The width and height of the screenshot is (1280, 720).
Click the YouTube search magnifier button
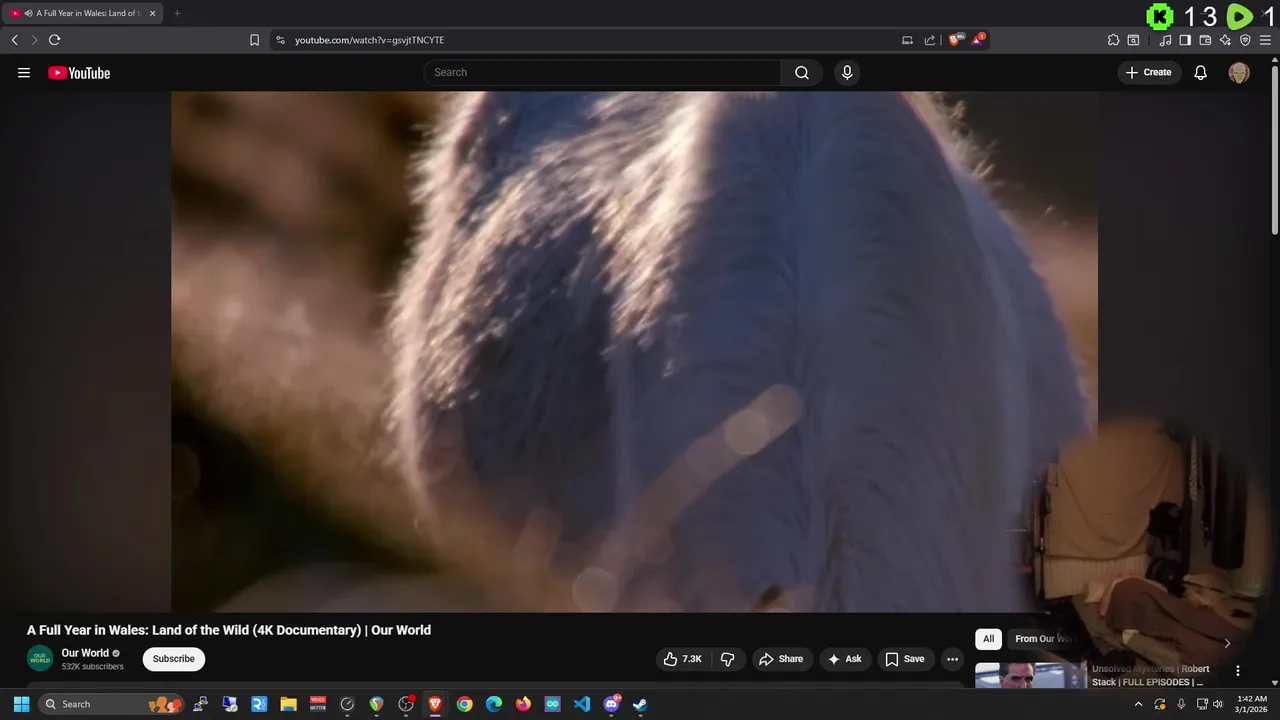coord(802,72)
